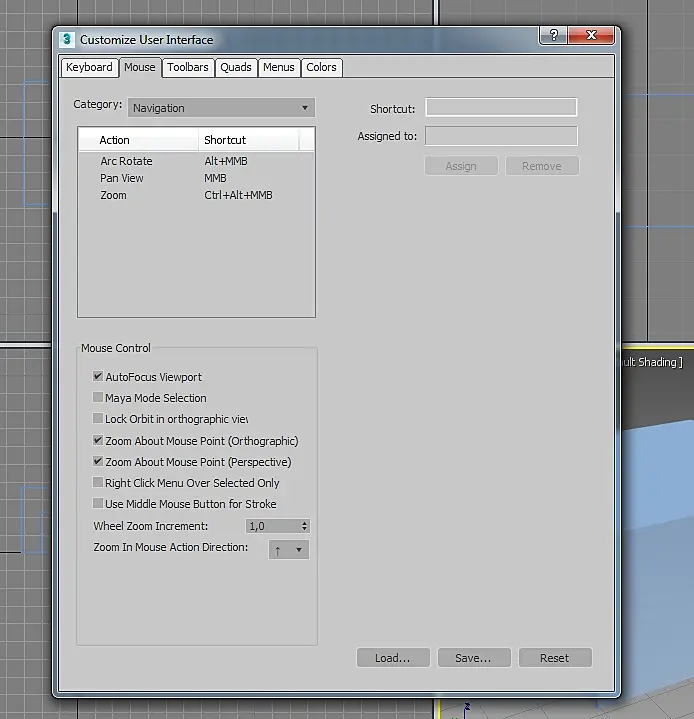The width and height of the screenshot is (694, 719).
Task: Select the Mouse tab
Action: [140, 67]
